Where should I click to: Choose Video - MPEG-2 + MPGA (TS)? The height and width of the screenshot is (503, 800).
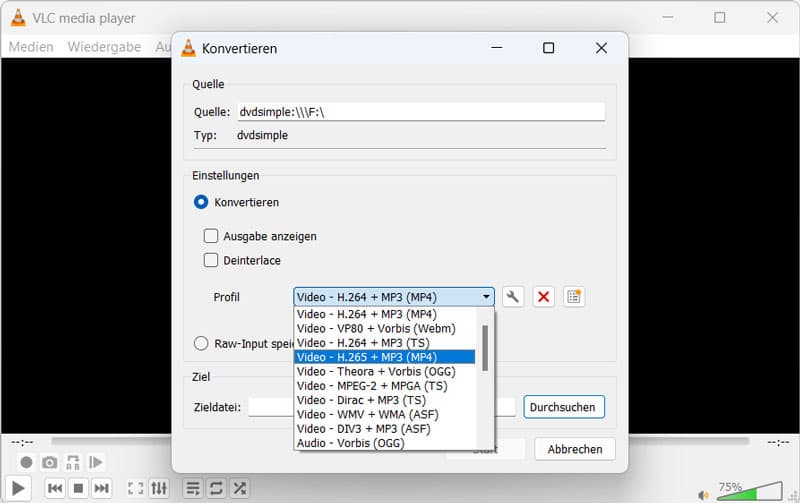(385, 386)
